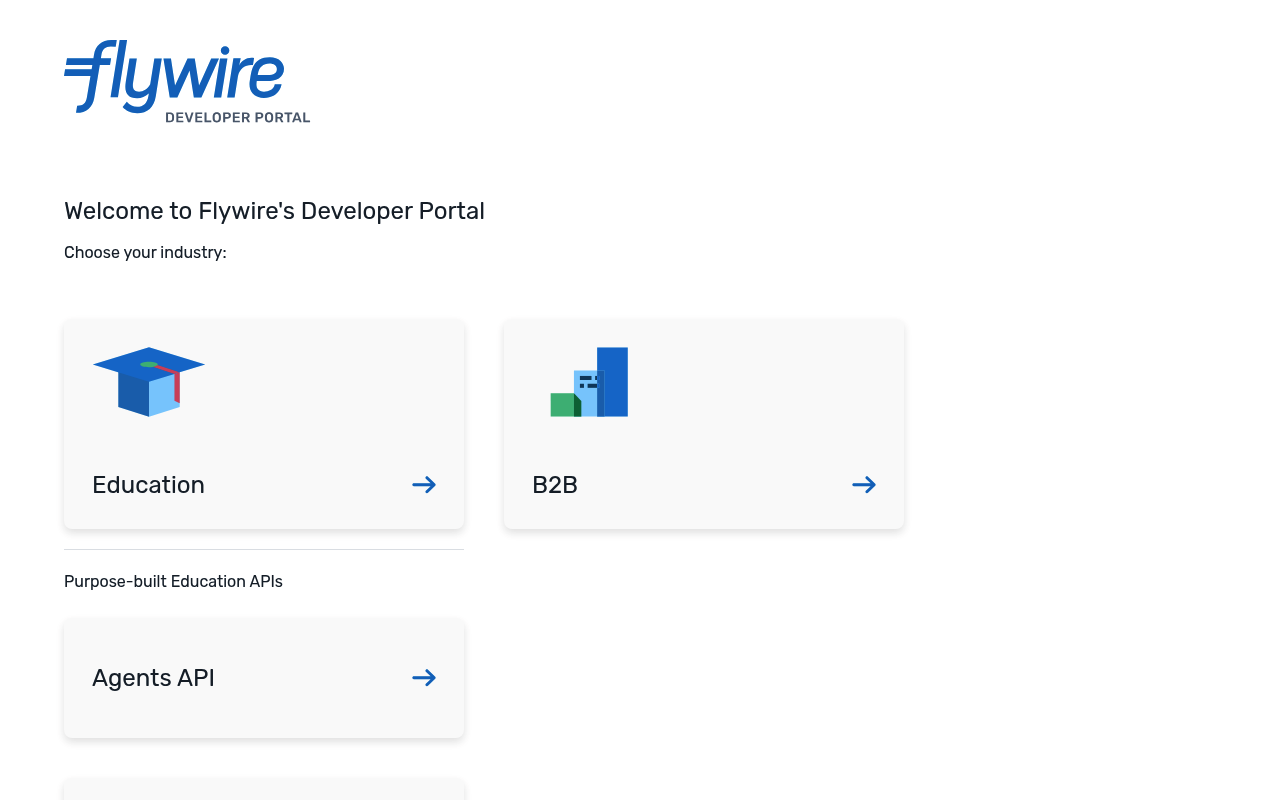The width and height of the screenshot is (1280, 800).
Task: Click the arrow on the B2B card
Action: [864, 485]
